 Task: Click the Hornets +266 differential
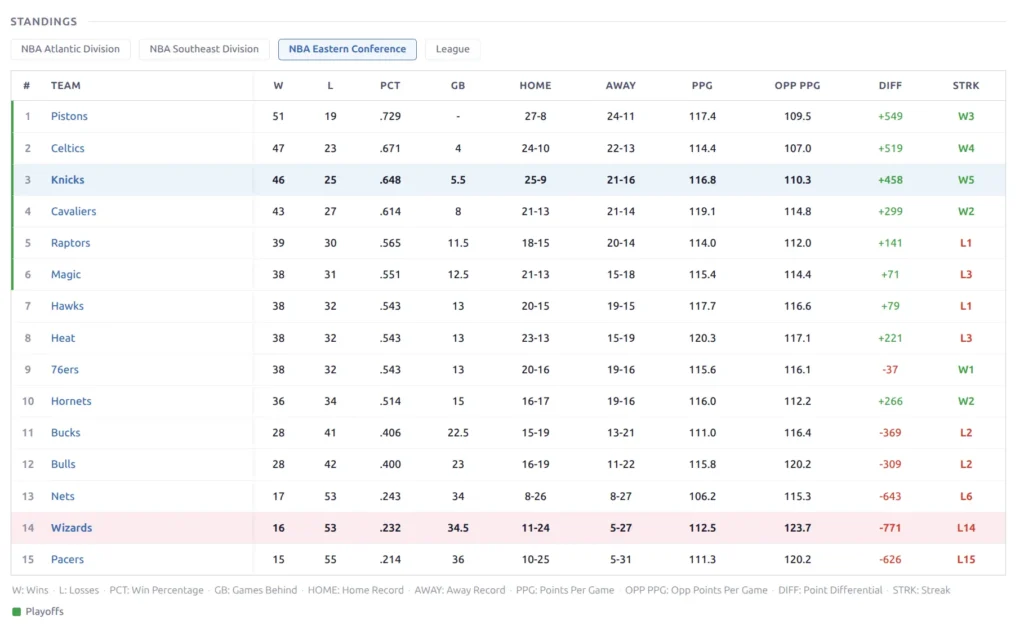click(890, 402)
